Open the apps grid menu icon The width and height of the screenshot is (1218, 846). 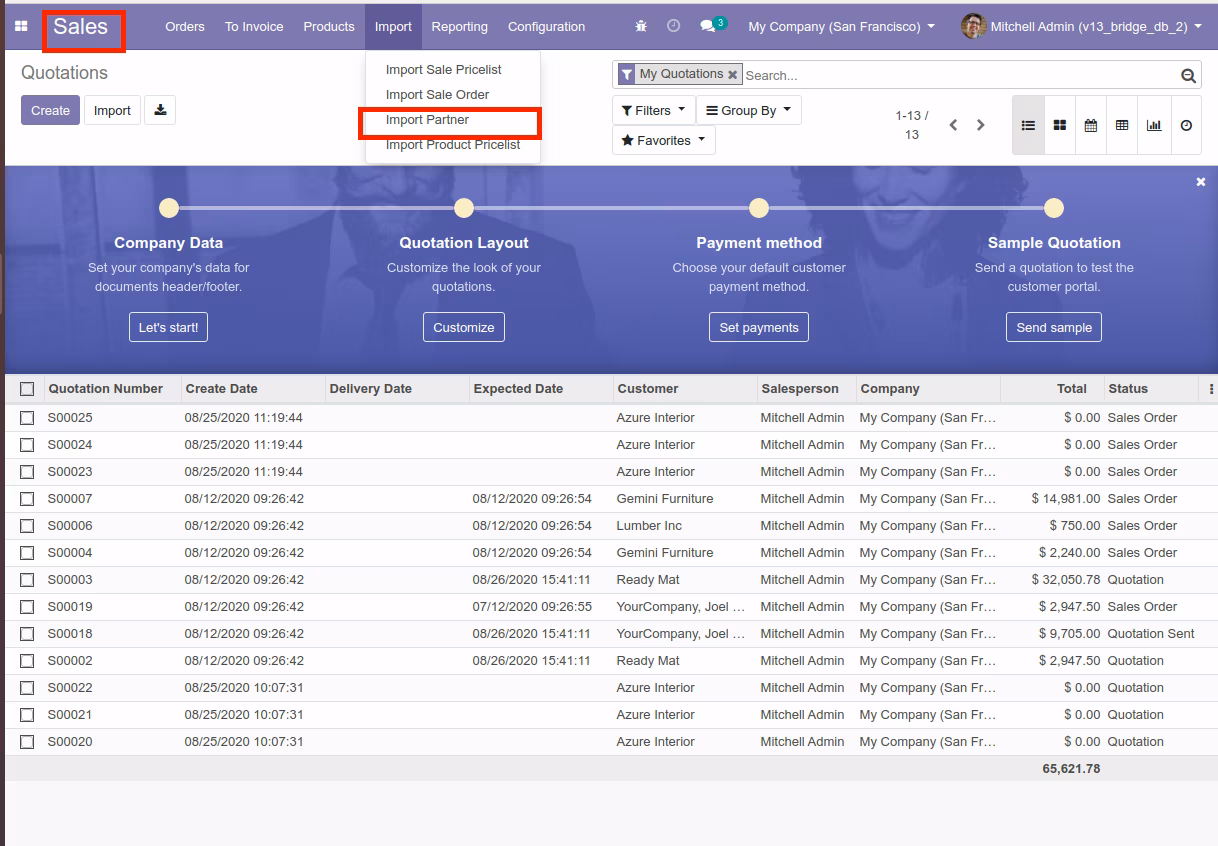[21, 27]
